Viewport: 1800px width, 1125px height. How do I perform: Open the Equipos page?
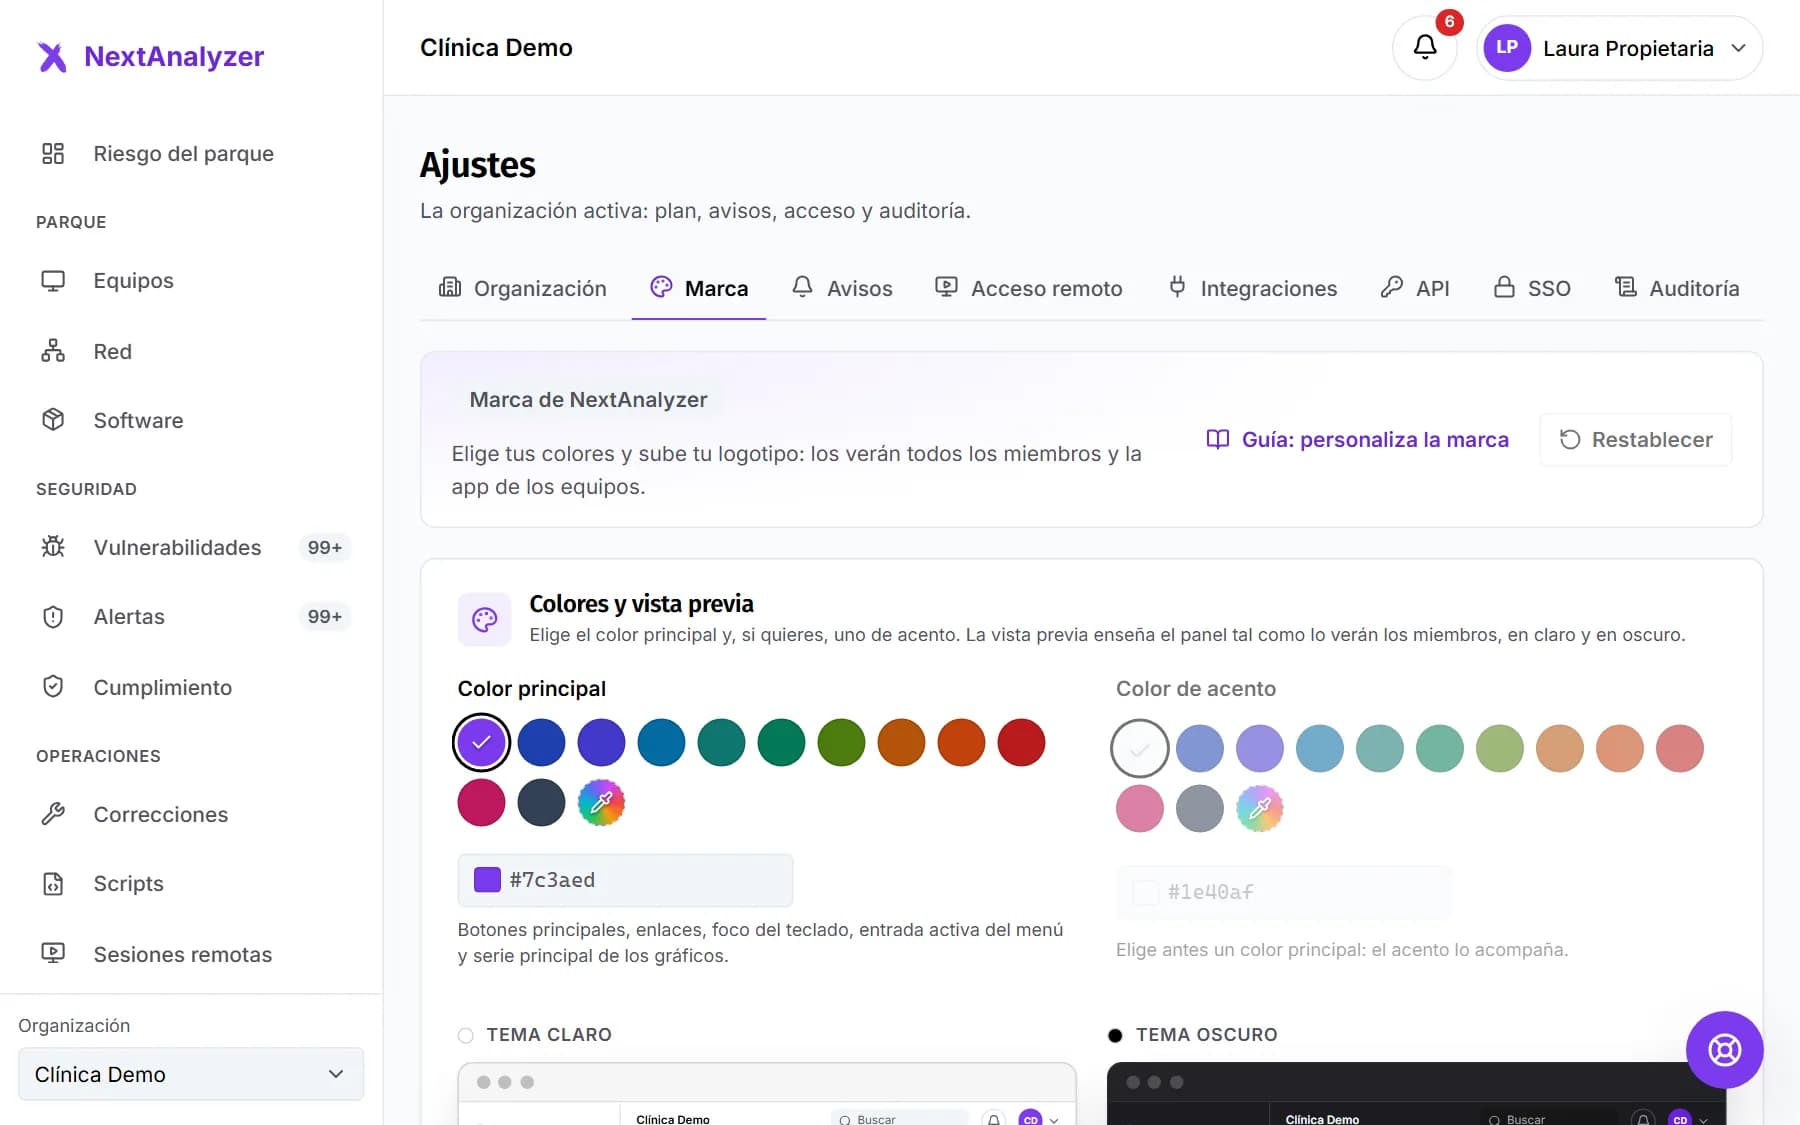click(x=191, y=281)
